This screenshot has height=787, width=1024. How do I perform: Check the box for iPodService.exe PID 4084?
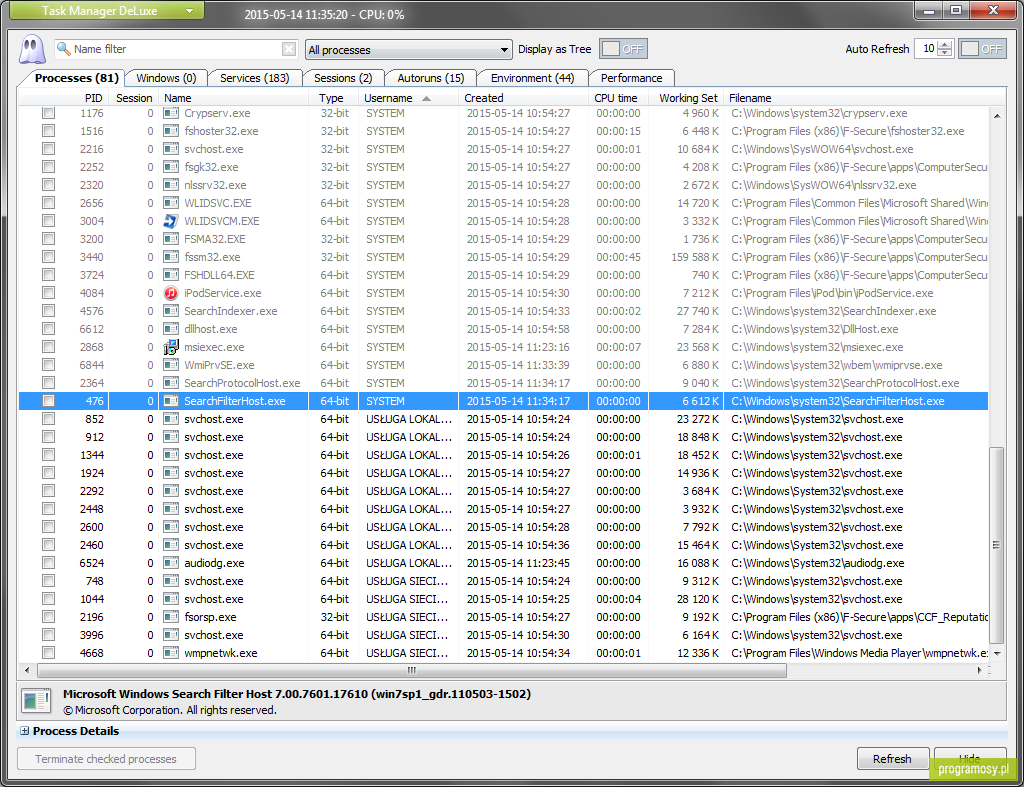click(x=48, y=293)
